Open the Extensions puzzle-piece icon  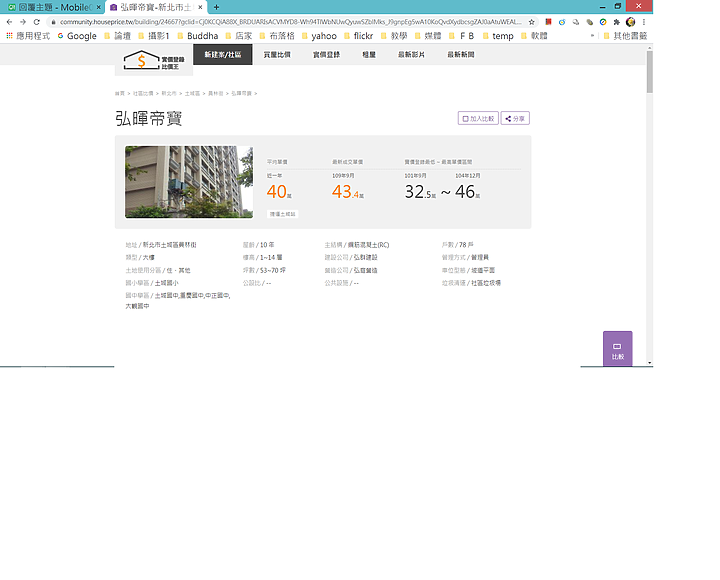(x=617, y=22)
